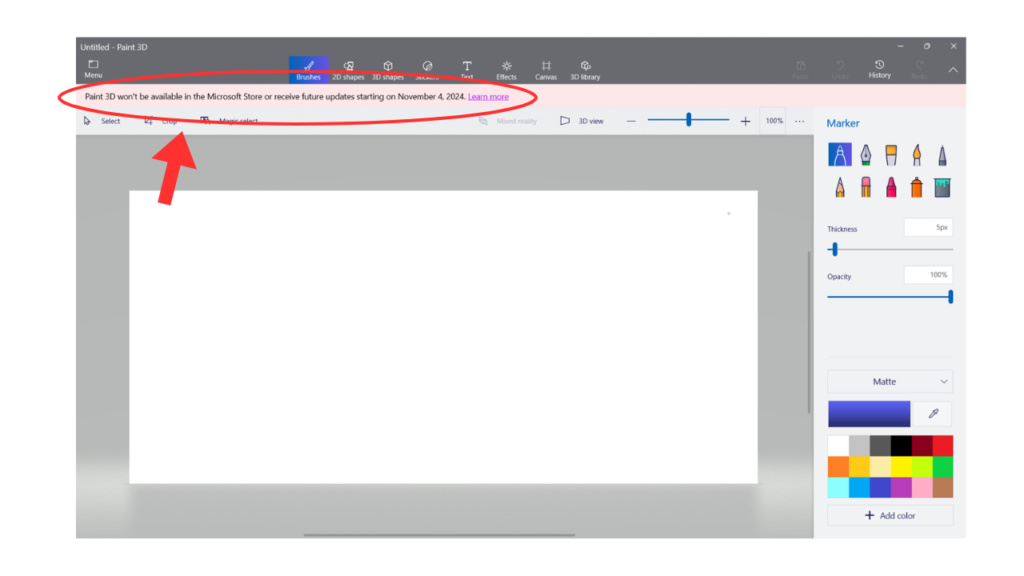The width and height of the screenshot is (1024, 576).
Task: Pick the white color swatch
Action: pos(838,445)
